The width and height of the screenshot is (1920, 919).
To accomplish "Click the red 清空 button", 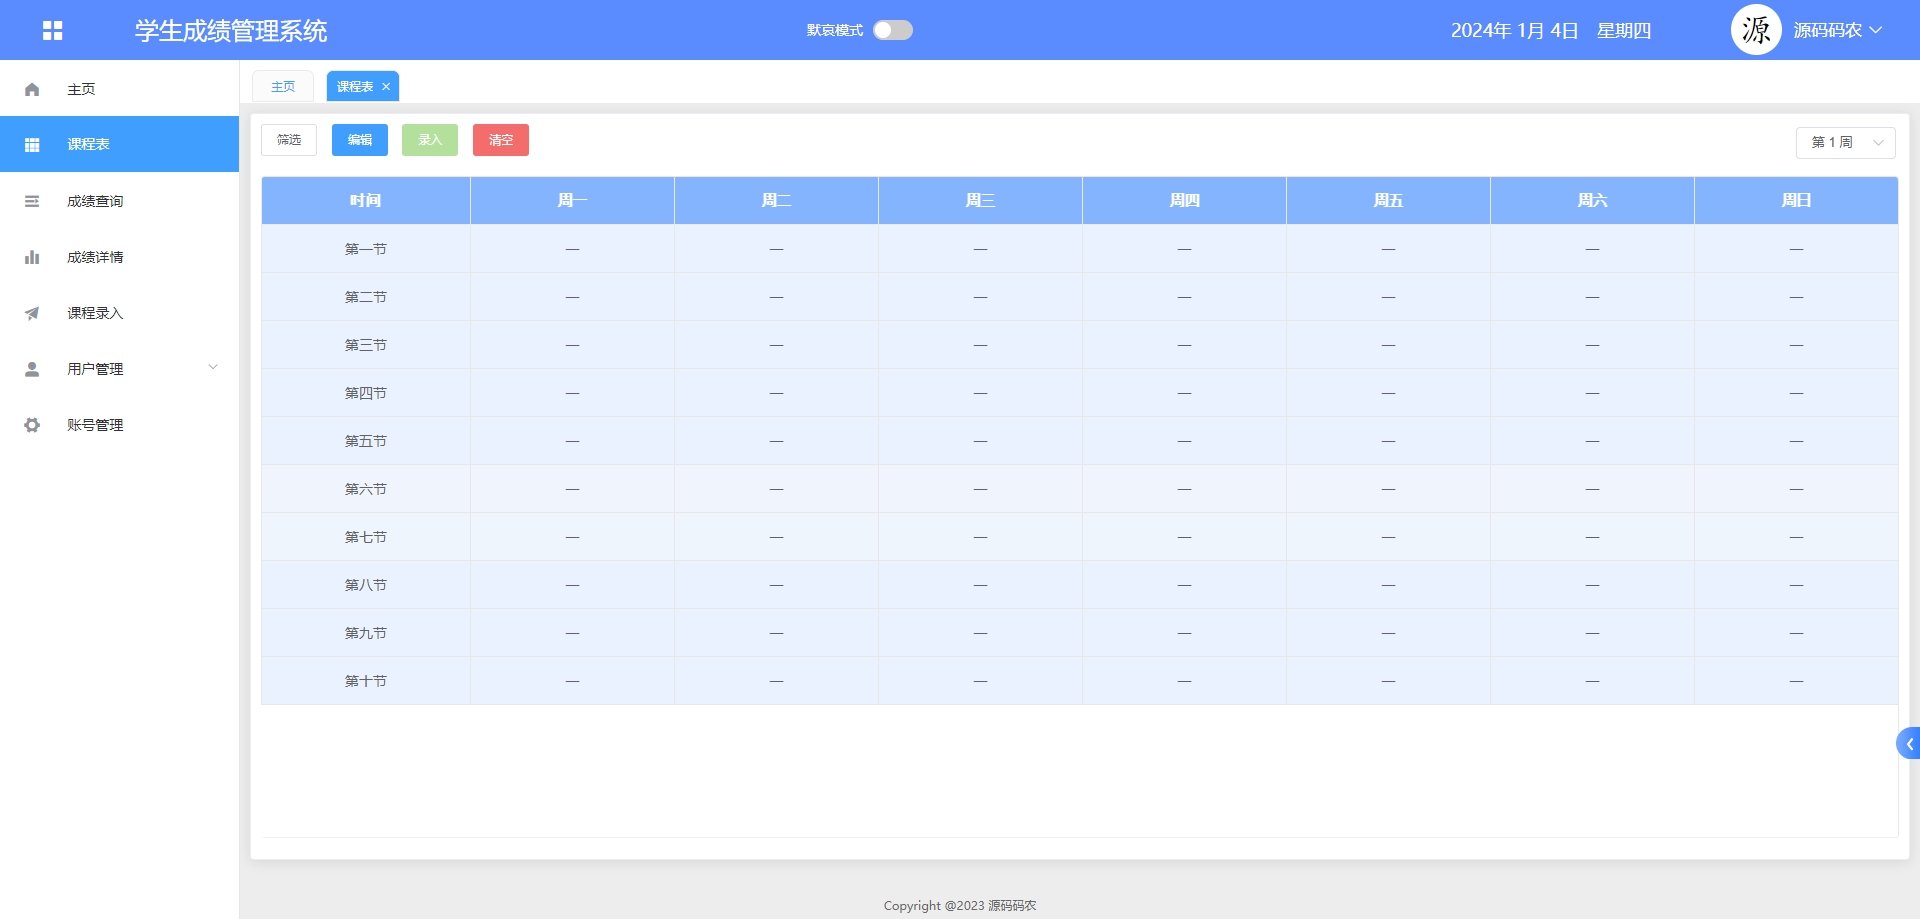I will click(501, 140).
